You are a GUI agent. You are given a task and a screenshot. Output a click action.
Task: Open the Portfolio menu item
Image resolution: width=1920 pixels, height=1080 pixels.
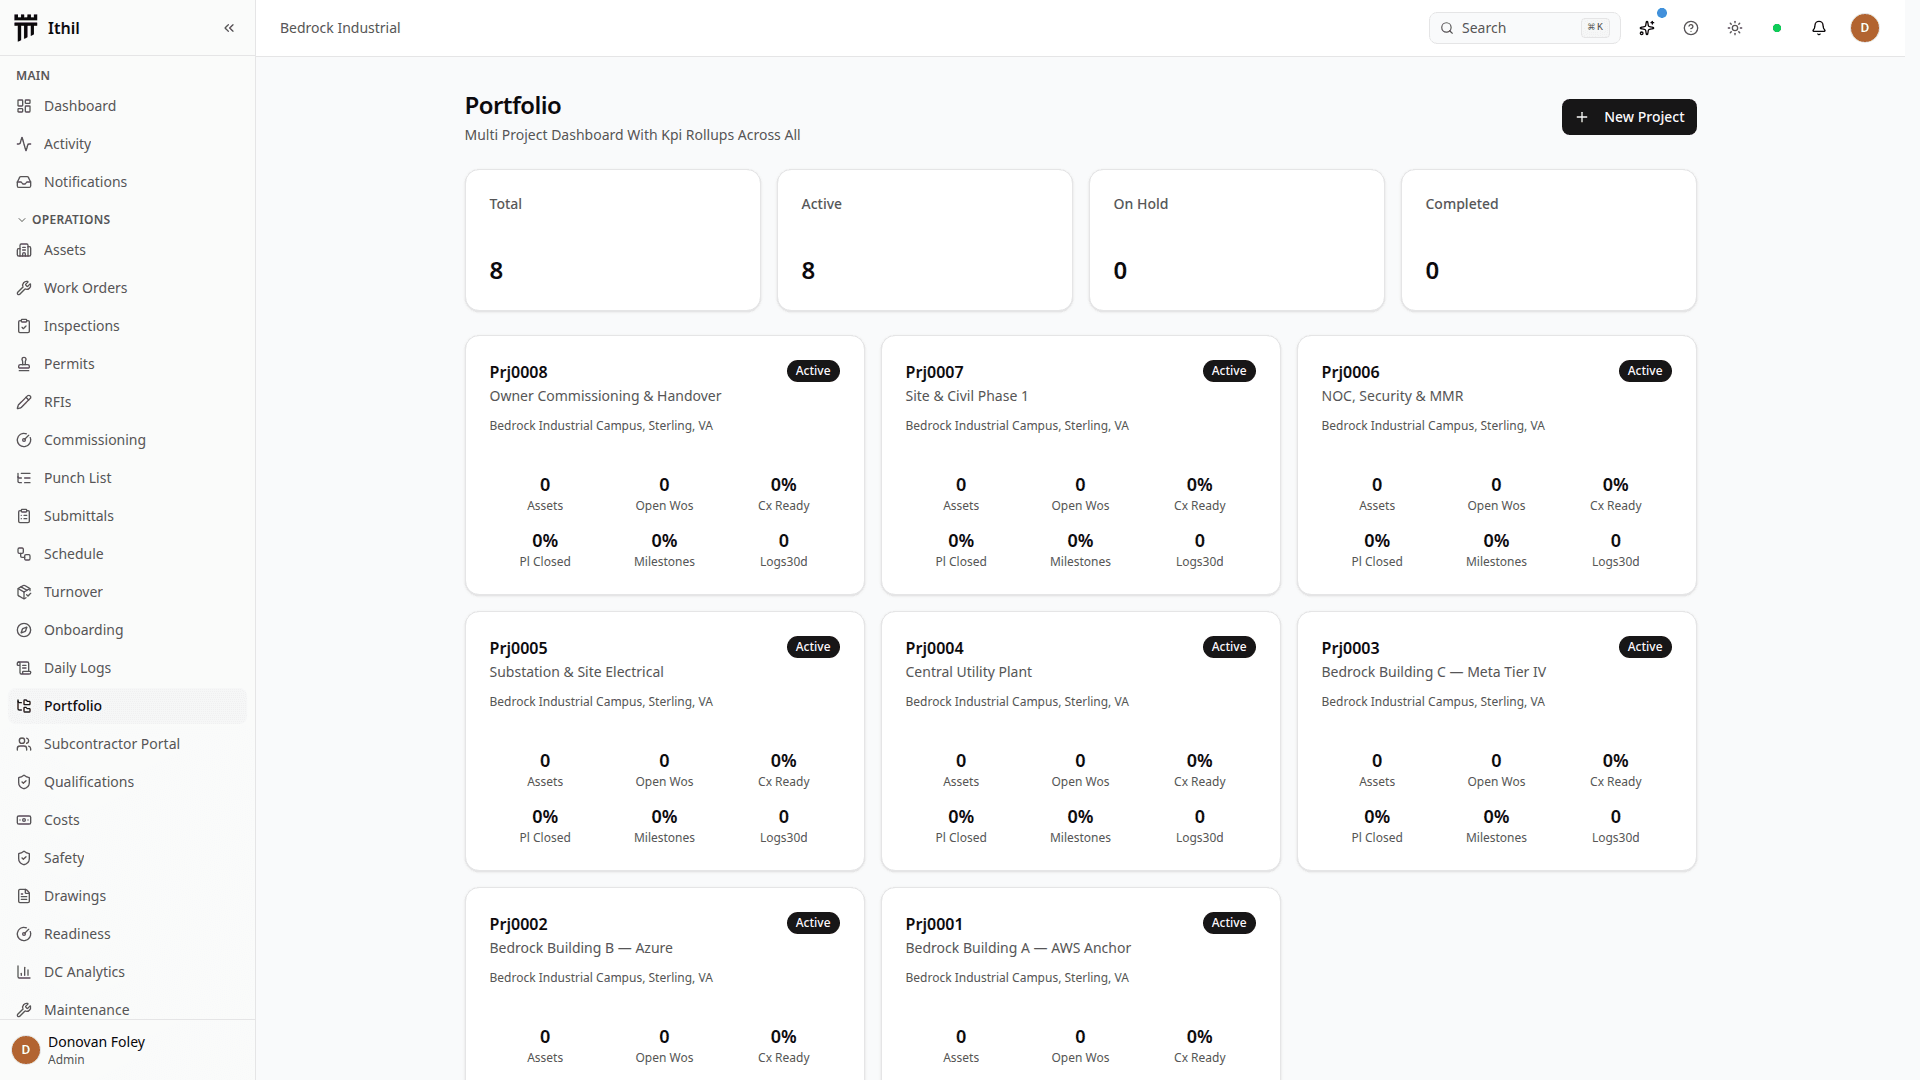(127, 706)
